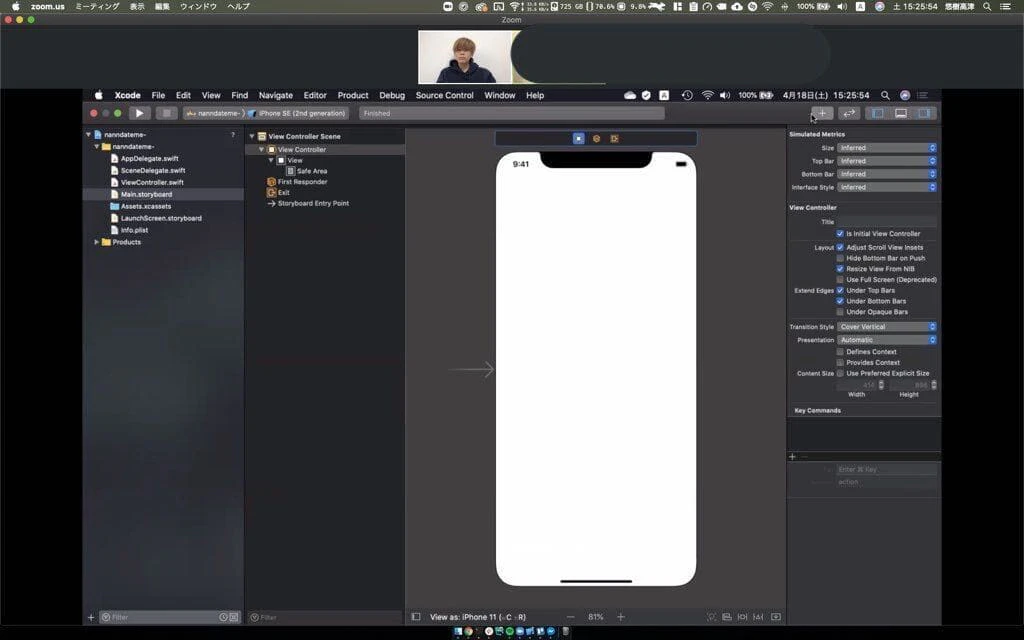The height and width of the screenshot is (640, 1024).
Task: Select the nanndateme- scheme in toolbar
Action: pos(214,113)
